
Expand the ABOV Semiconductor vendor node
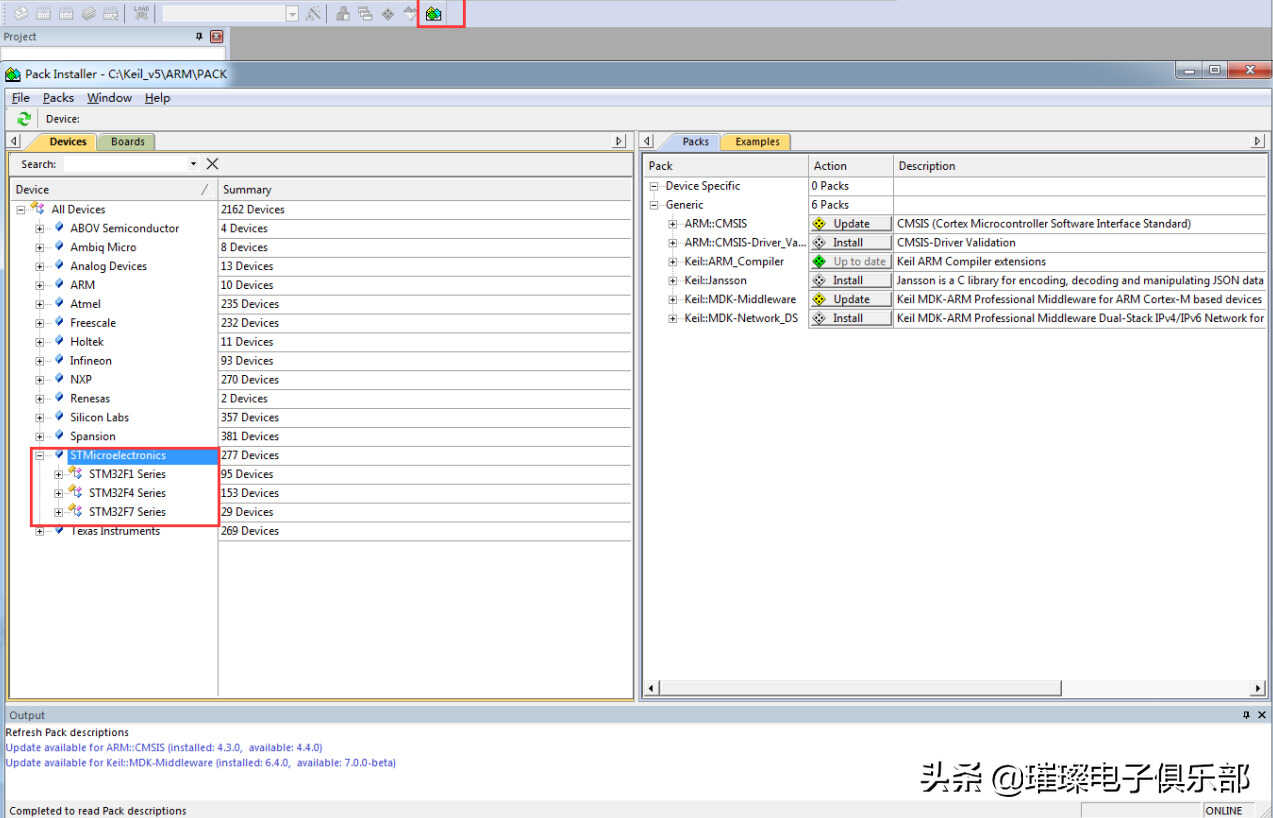click(x=40, y=228)
